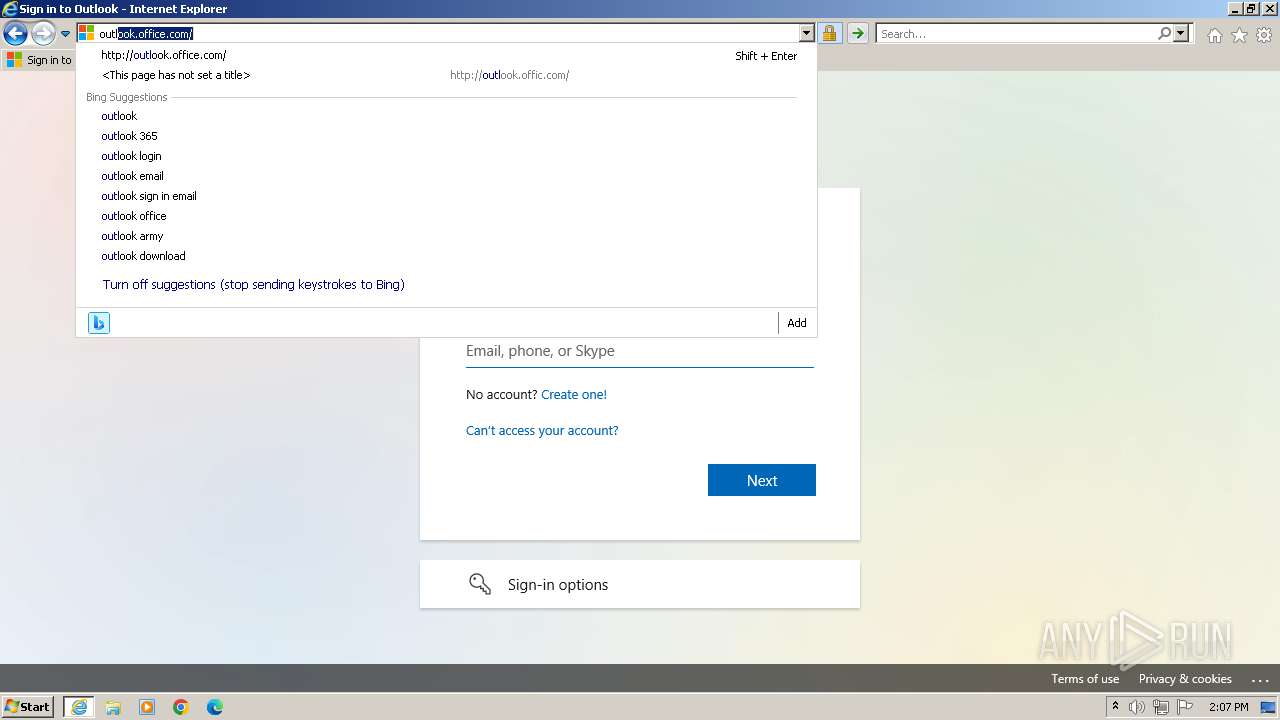Open File Explorer from taskbar
The image size is (1280, 720).
[x=113, y=707]
